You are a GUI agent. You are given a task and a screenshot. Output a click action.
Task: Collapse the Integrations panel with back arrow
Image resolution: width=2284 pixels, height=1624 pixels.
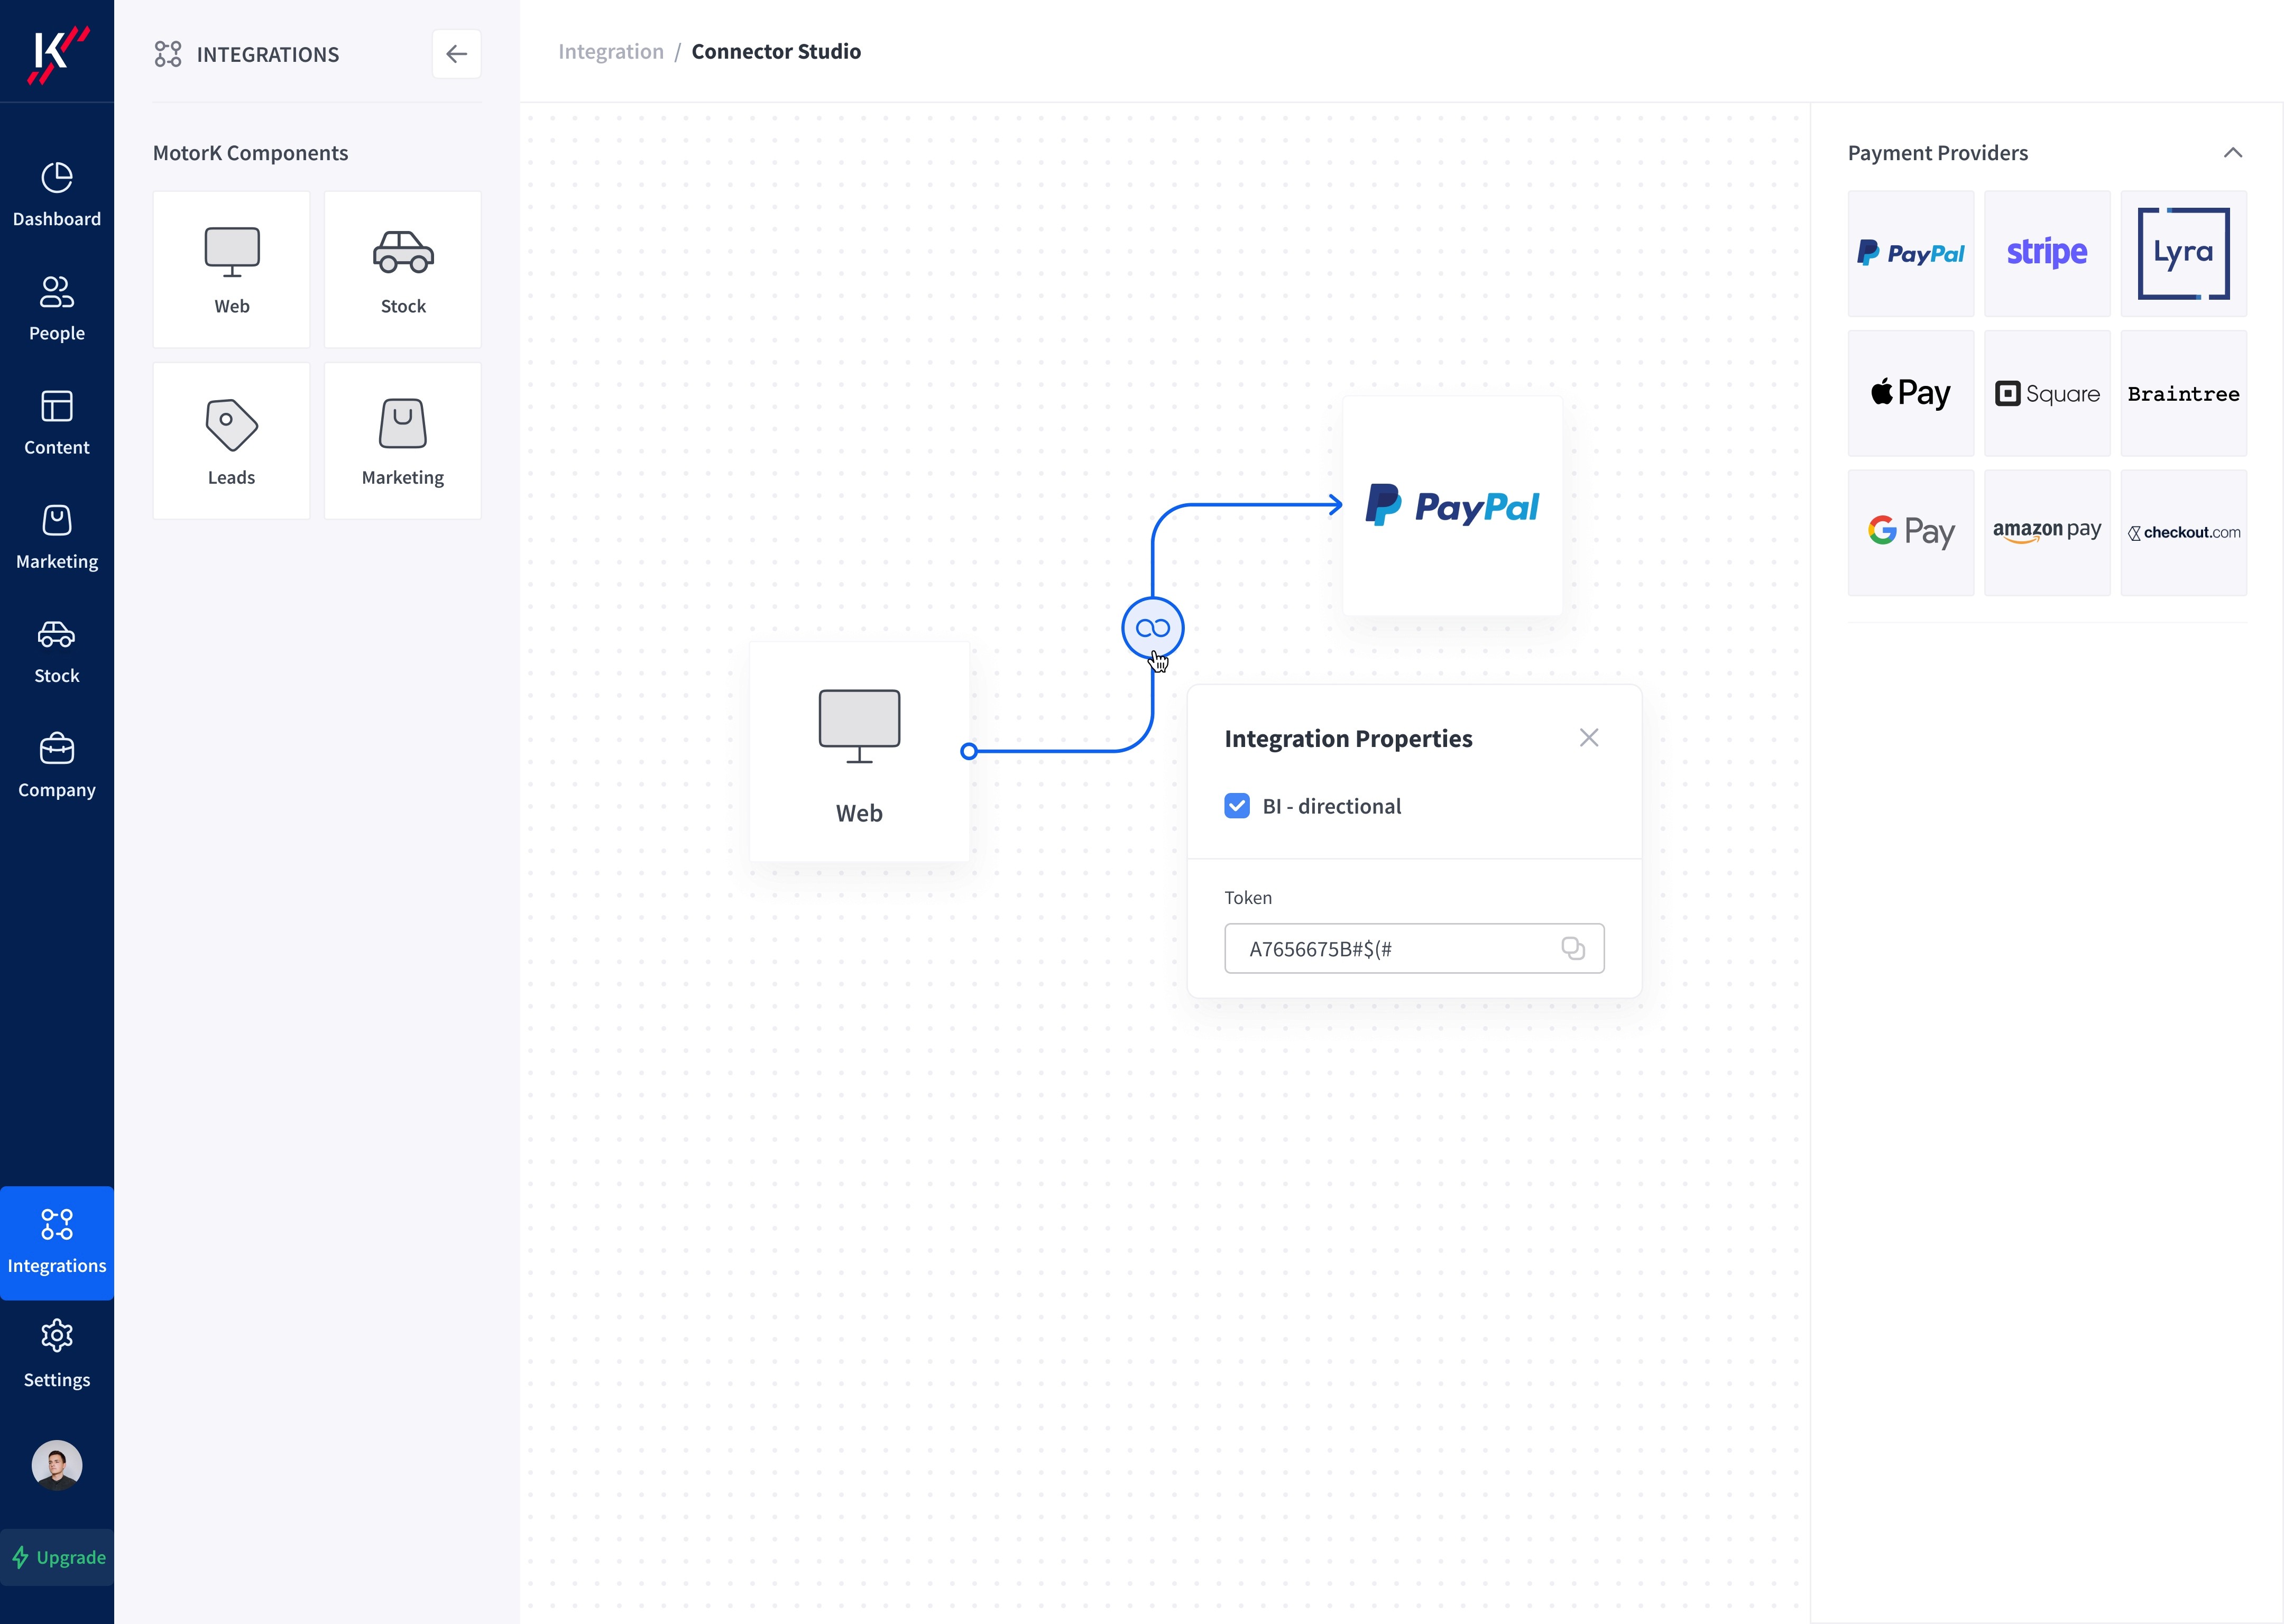456,54
